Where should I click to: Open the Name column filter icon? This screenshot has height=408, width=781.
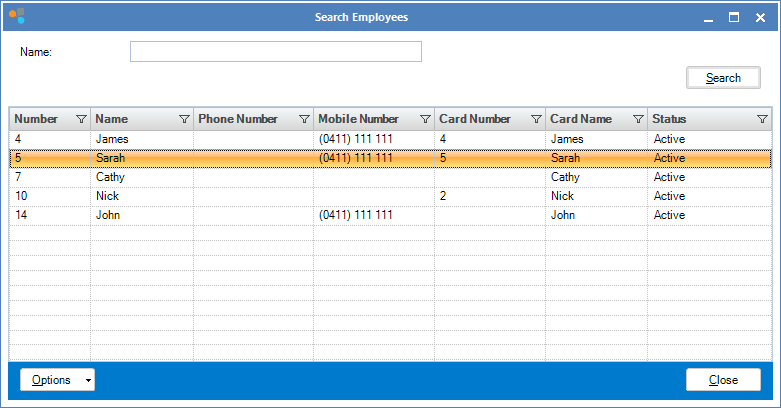click(184, 119)
